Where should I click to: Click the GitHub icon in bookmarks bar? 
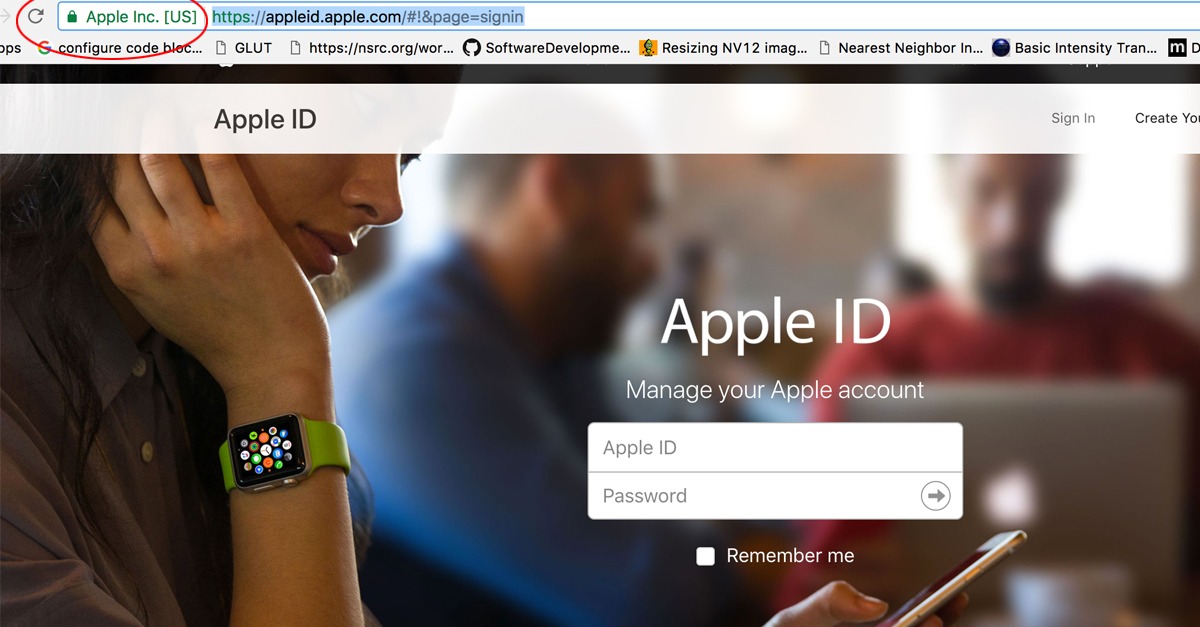472,47
